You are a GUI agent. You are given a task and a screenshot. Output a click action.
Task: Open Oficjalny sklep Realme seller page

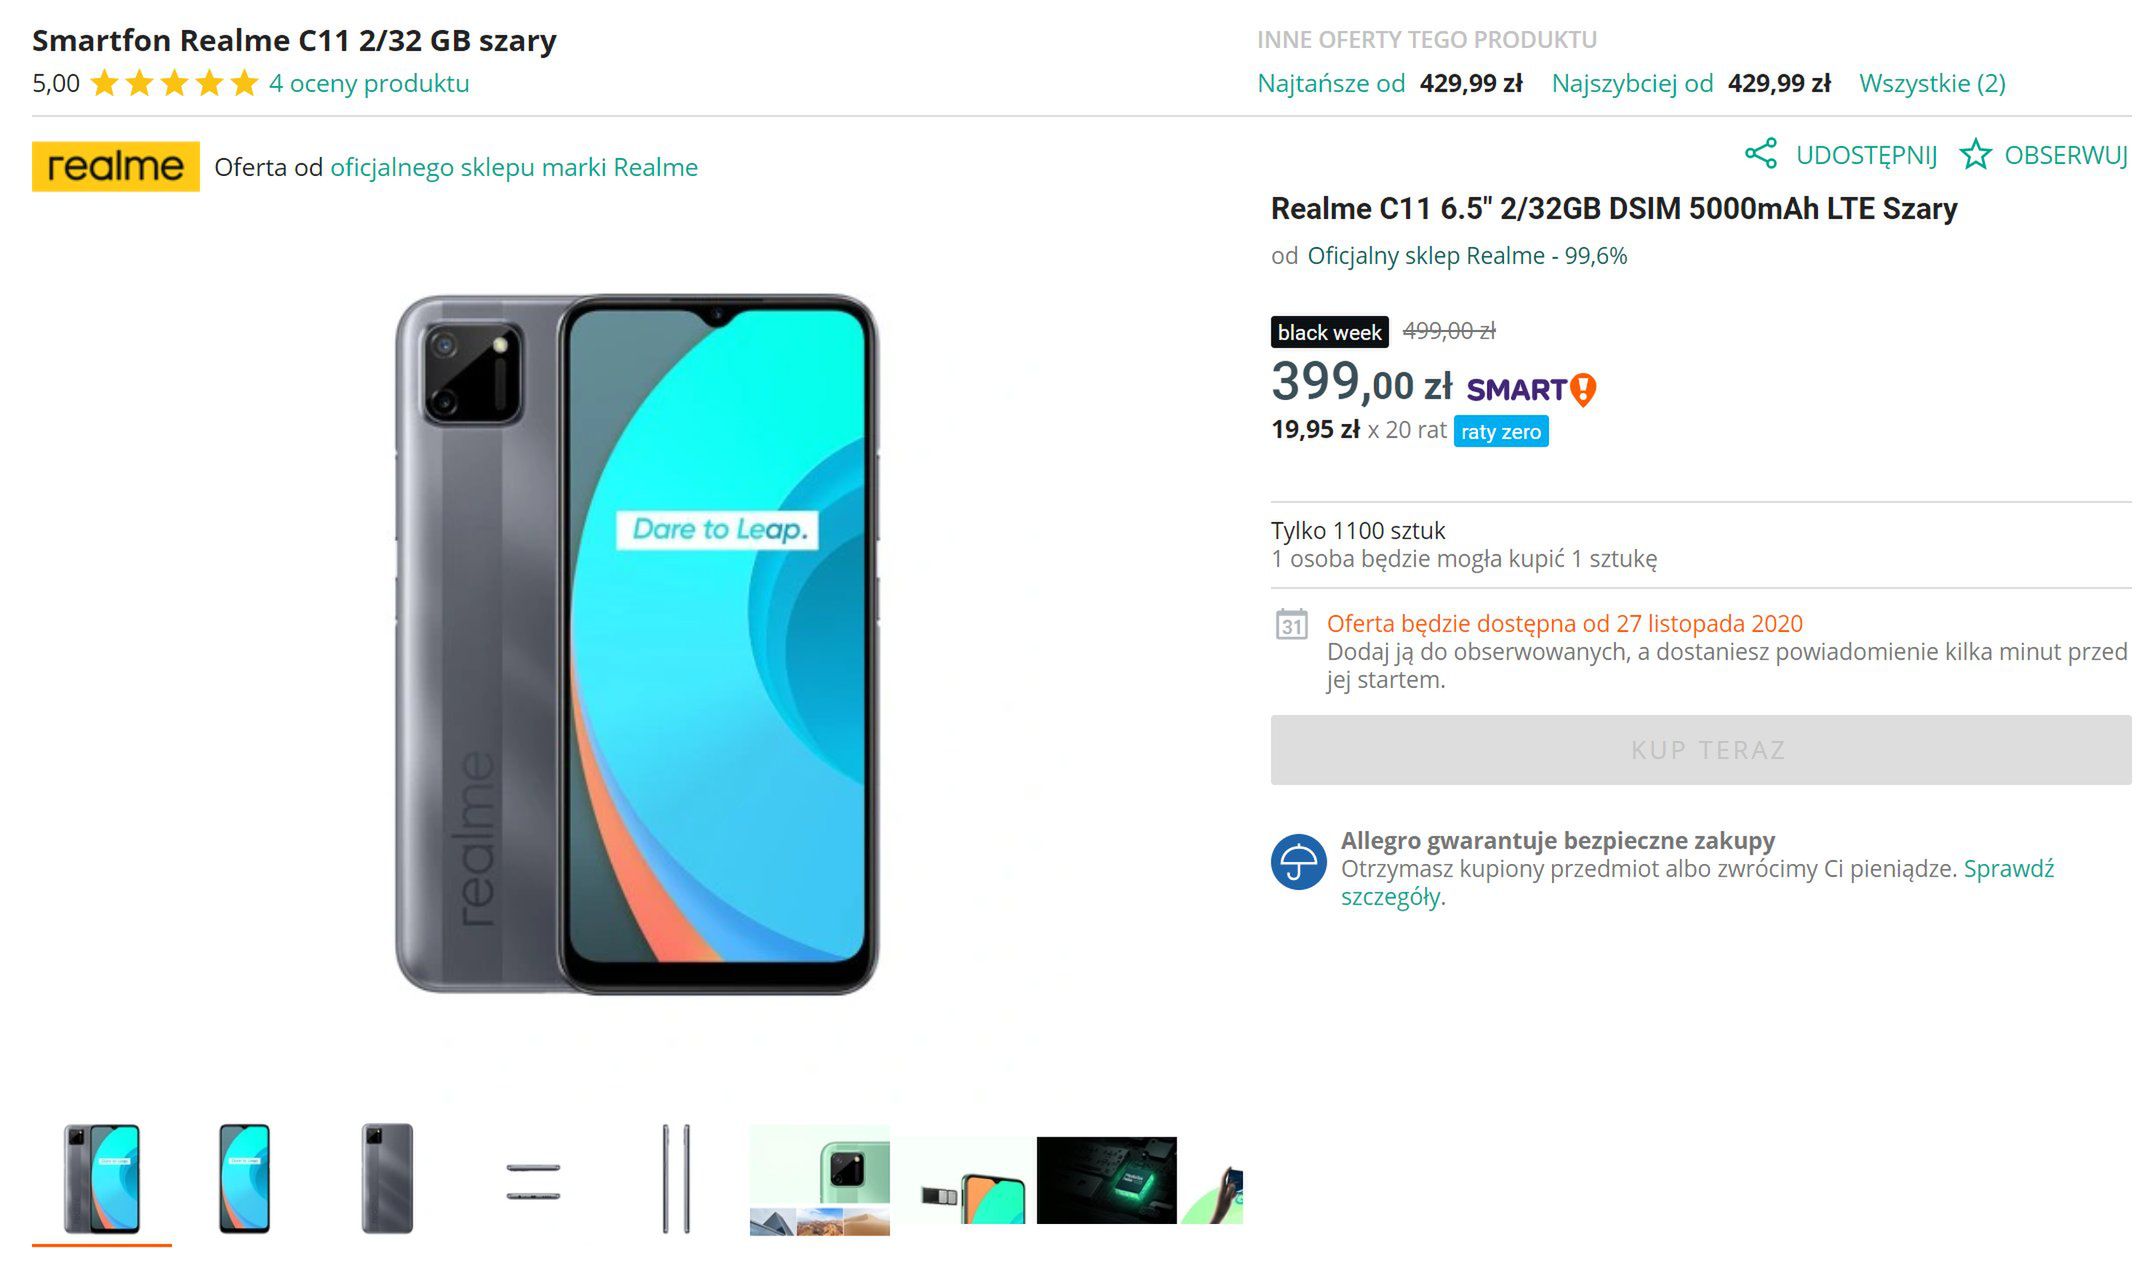click(x=1467, y=256)
